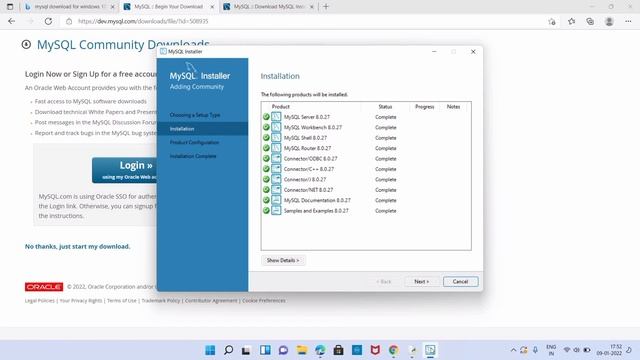Click the 'MySQL Workbench 8.0.27' row text
This screenshot has width=640, height=360.
point(313,127)
